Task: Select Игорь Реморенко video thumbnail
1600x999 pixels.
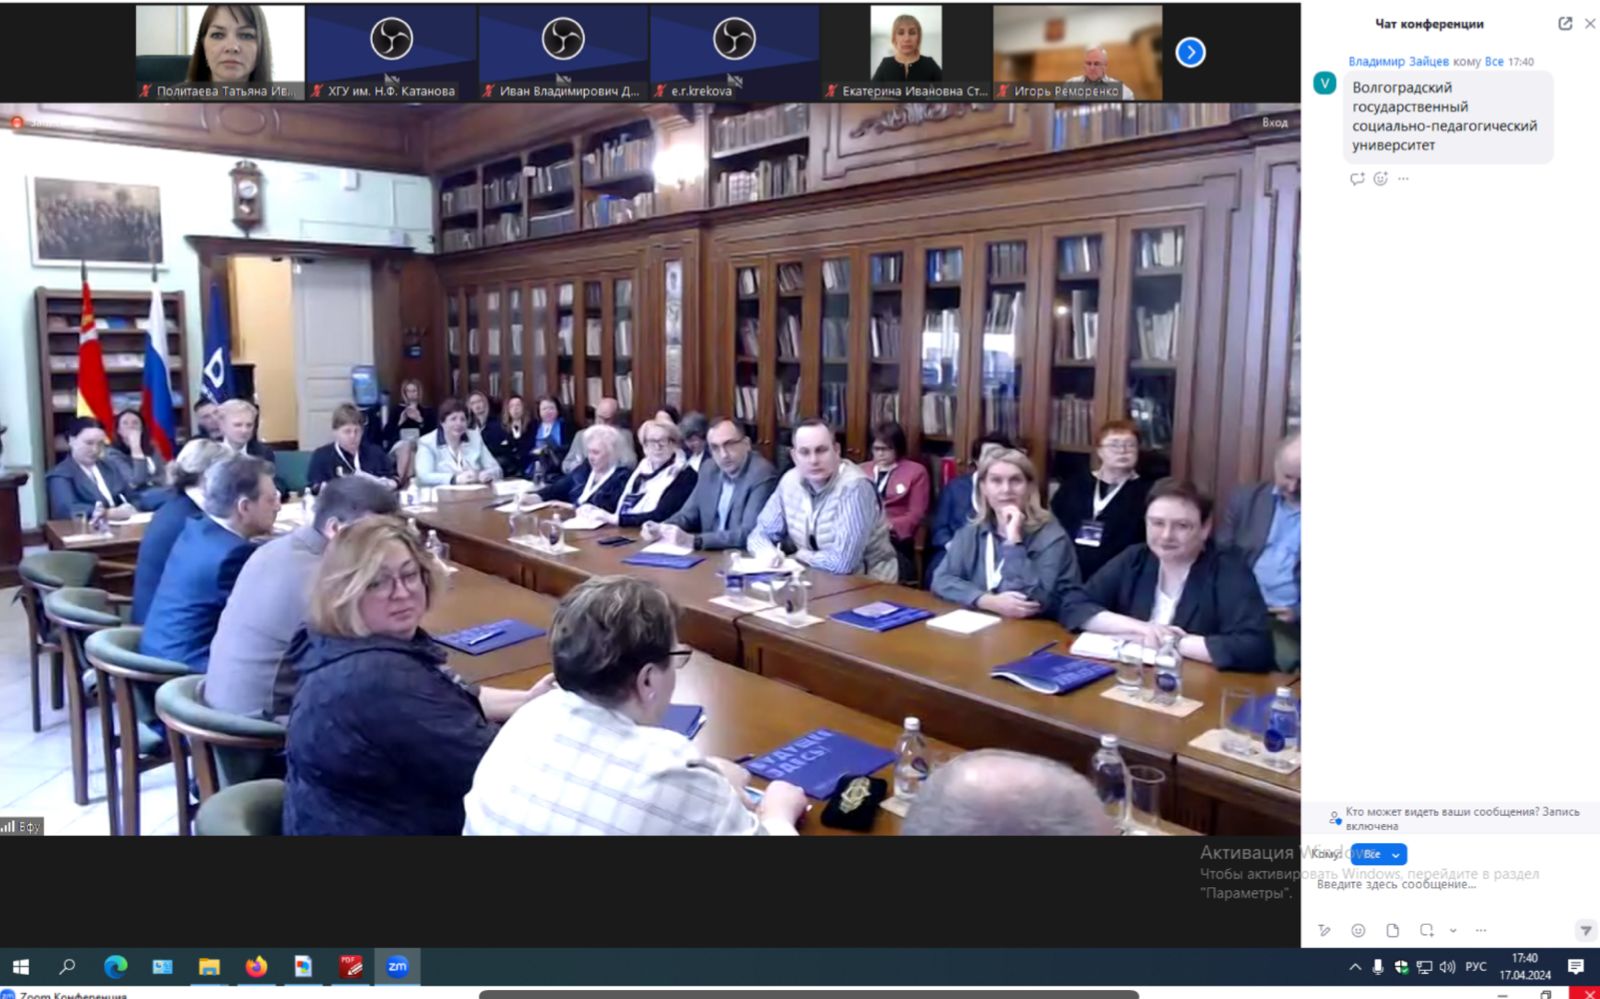Action: click(x=1077, y=52)
